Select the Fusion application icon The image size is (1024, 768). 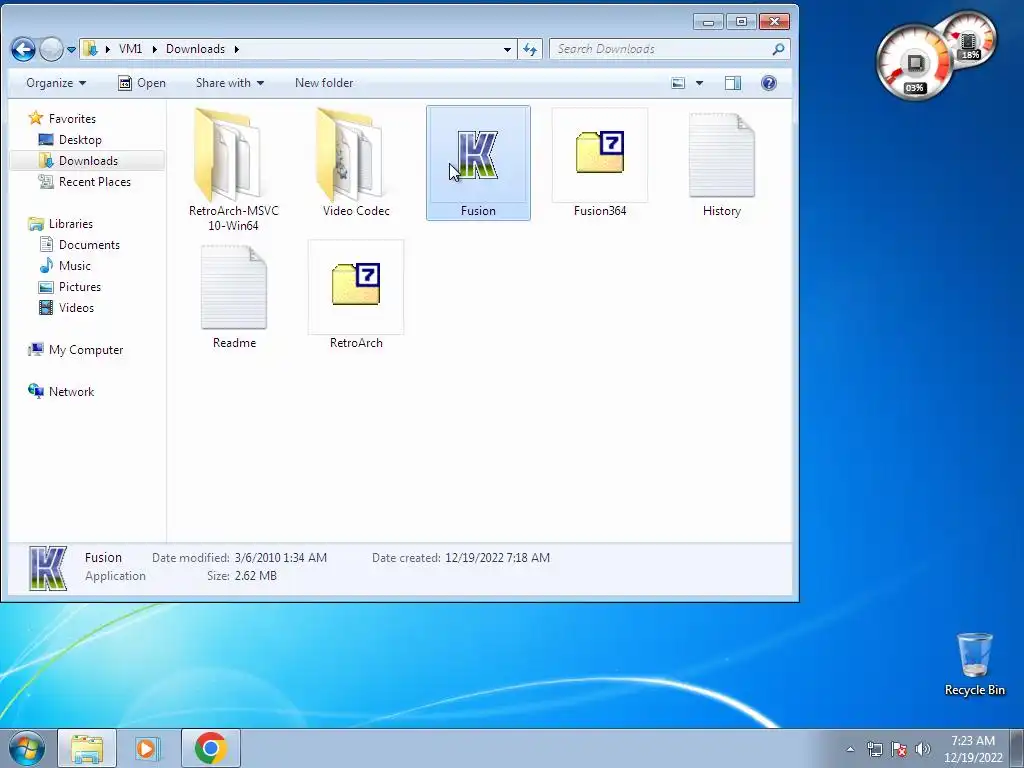[x=478, y=163]
